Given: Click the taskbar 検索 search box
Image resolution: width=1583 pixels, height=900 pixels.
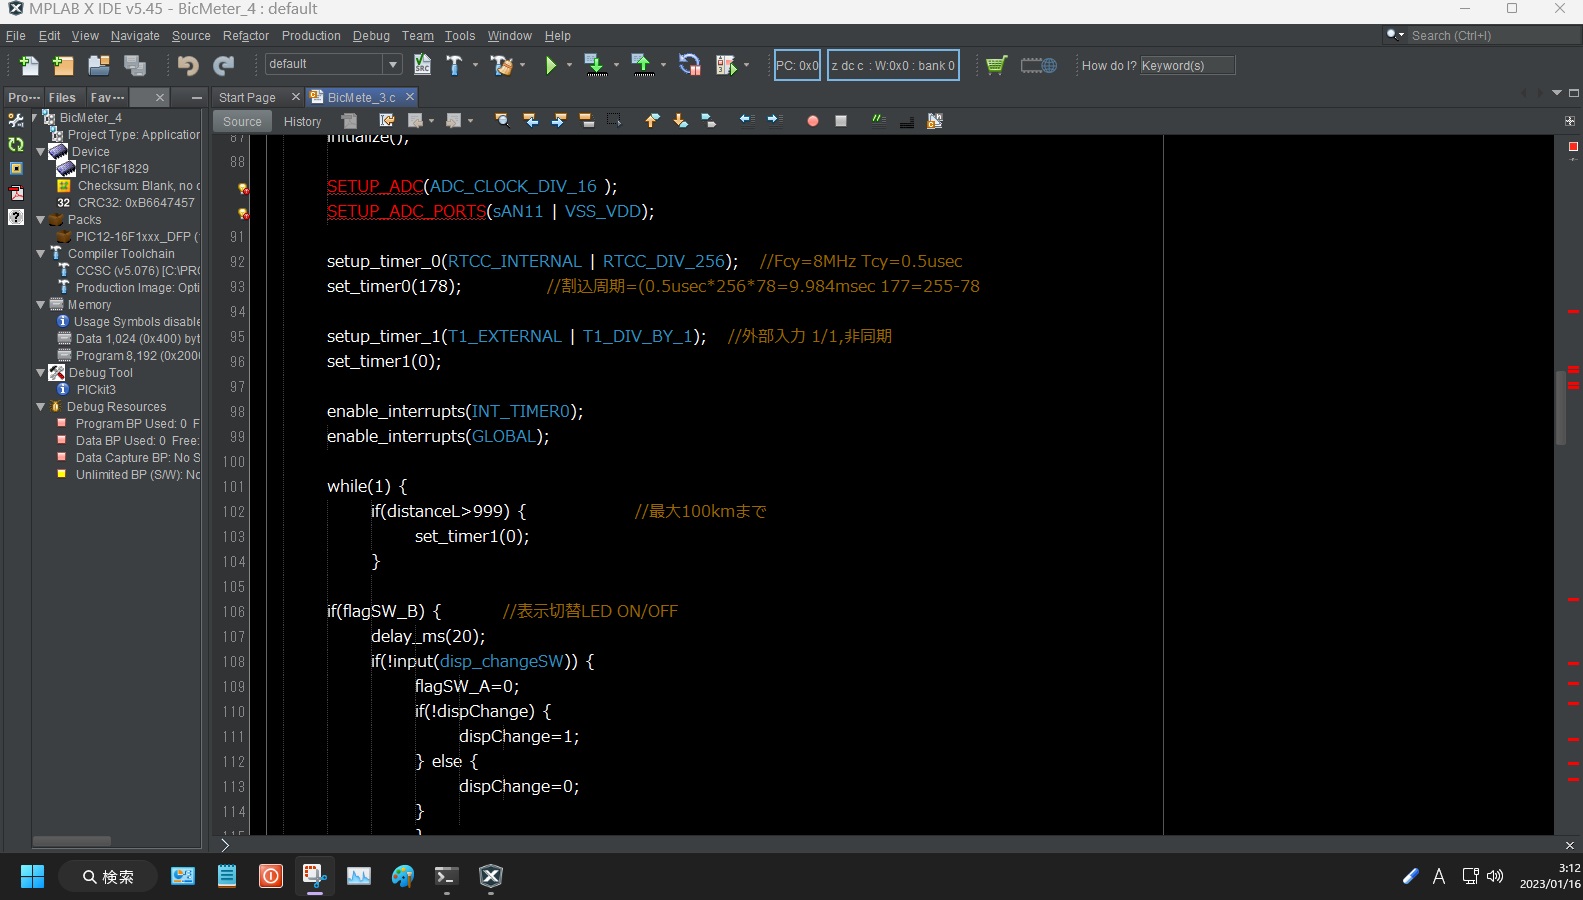Looking at the screenshot, I should point(108,877).
